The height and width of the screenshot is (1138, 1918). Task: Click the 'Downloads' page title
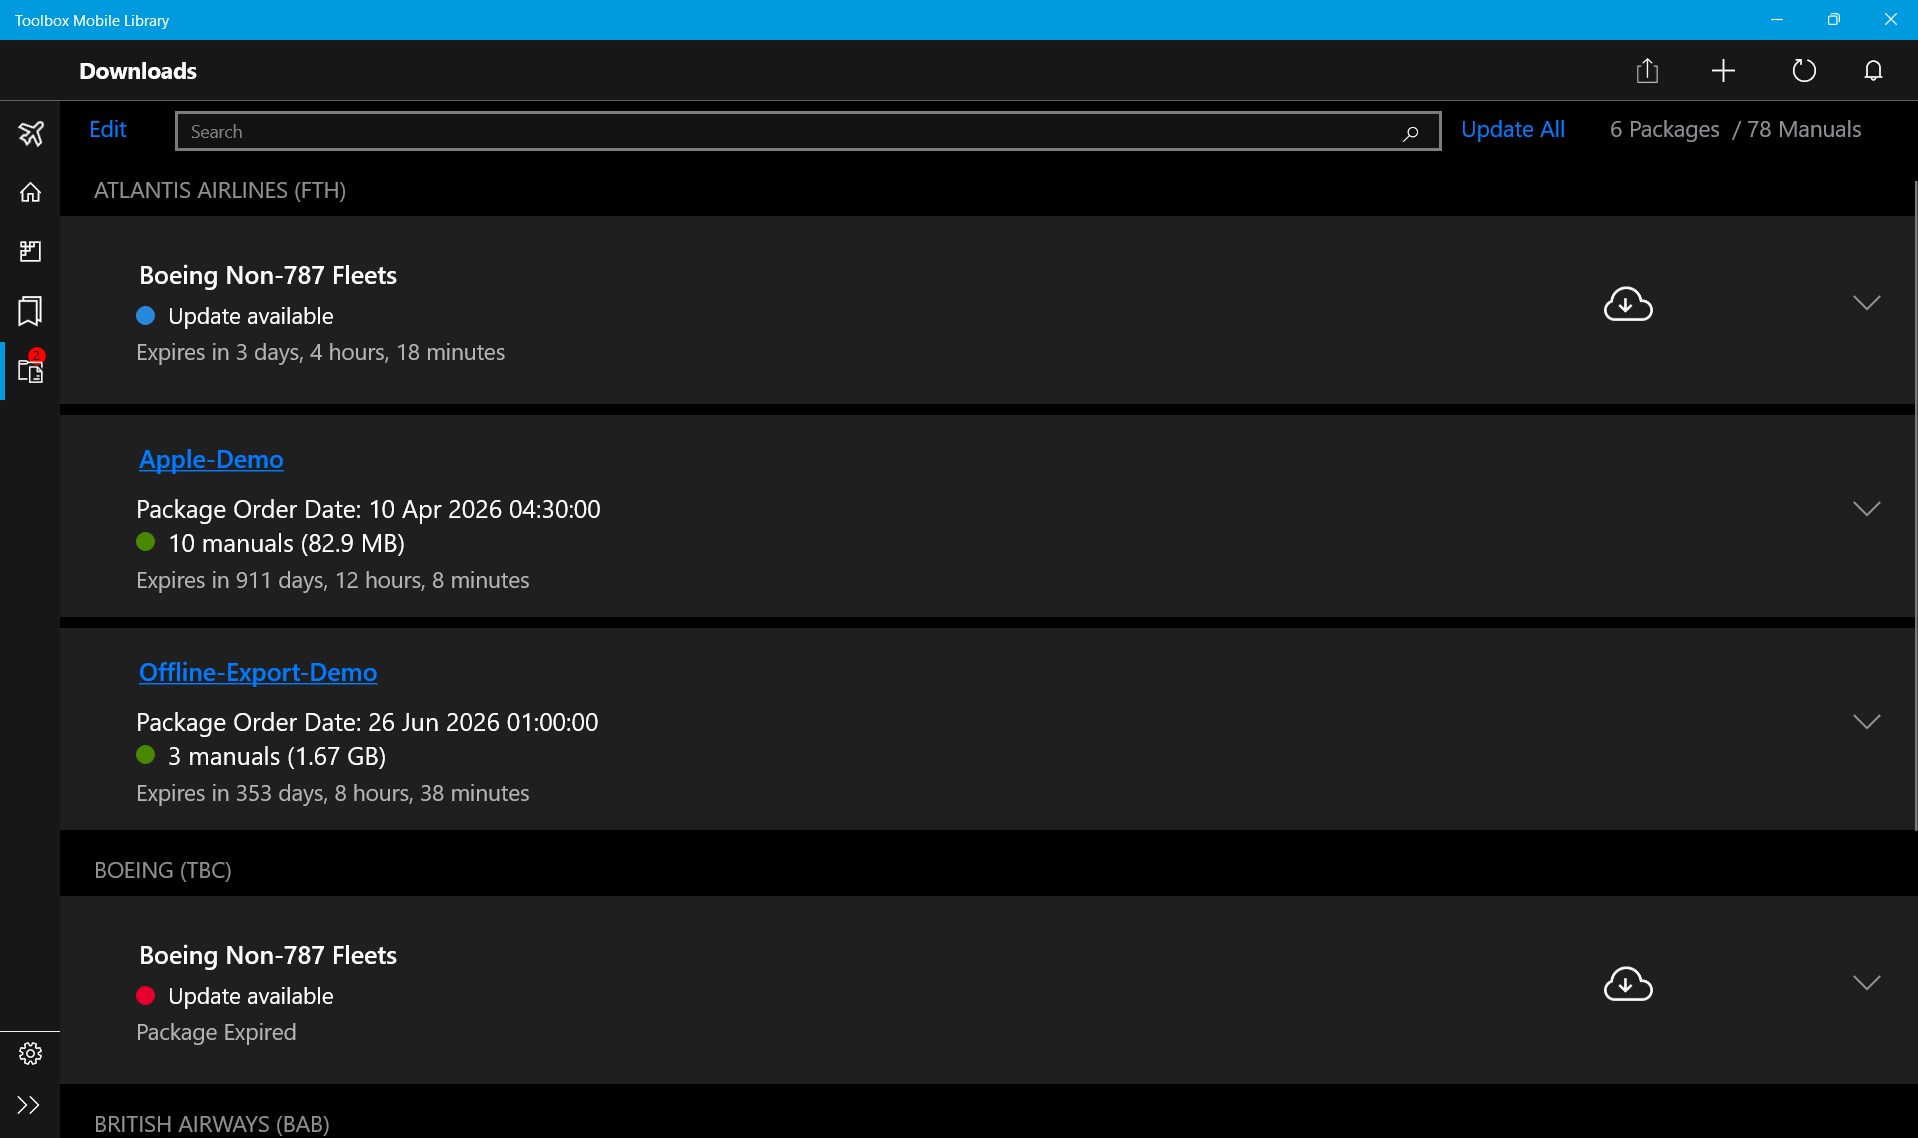tap(138, 71)
